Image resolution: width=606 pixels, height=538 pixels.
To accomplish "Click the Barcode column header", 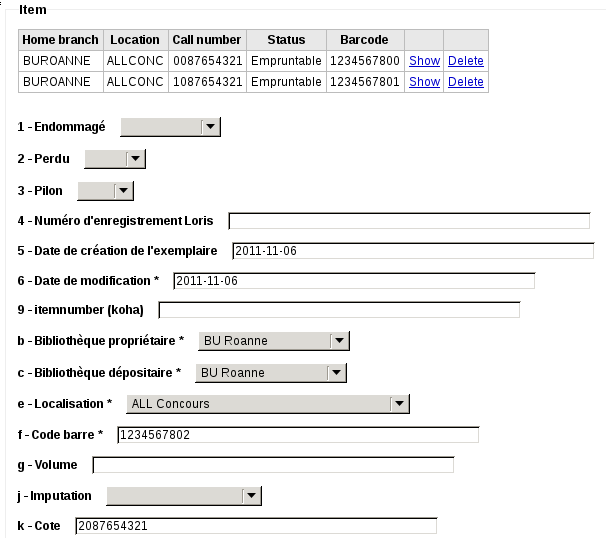I will pos(364,40).
